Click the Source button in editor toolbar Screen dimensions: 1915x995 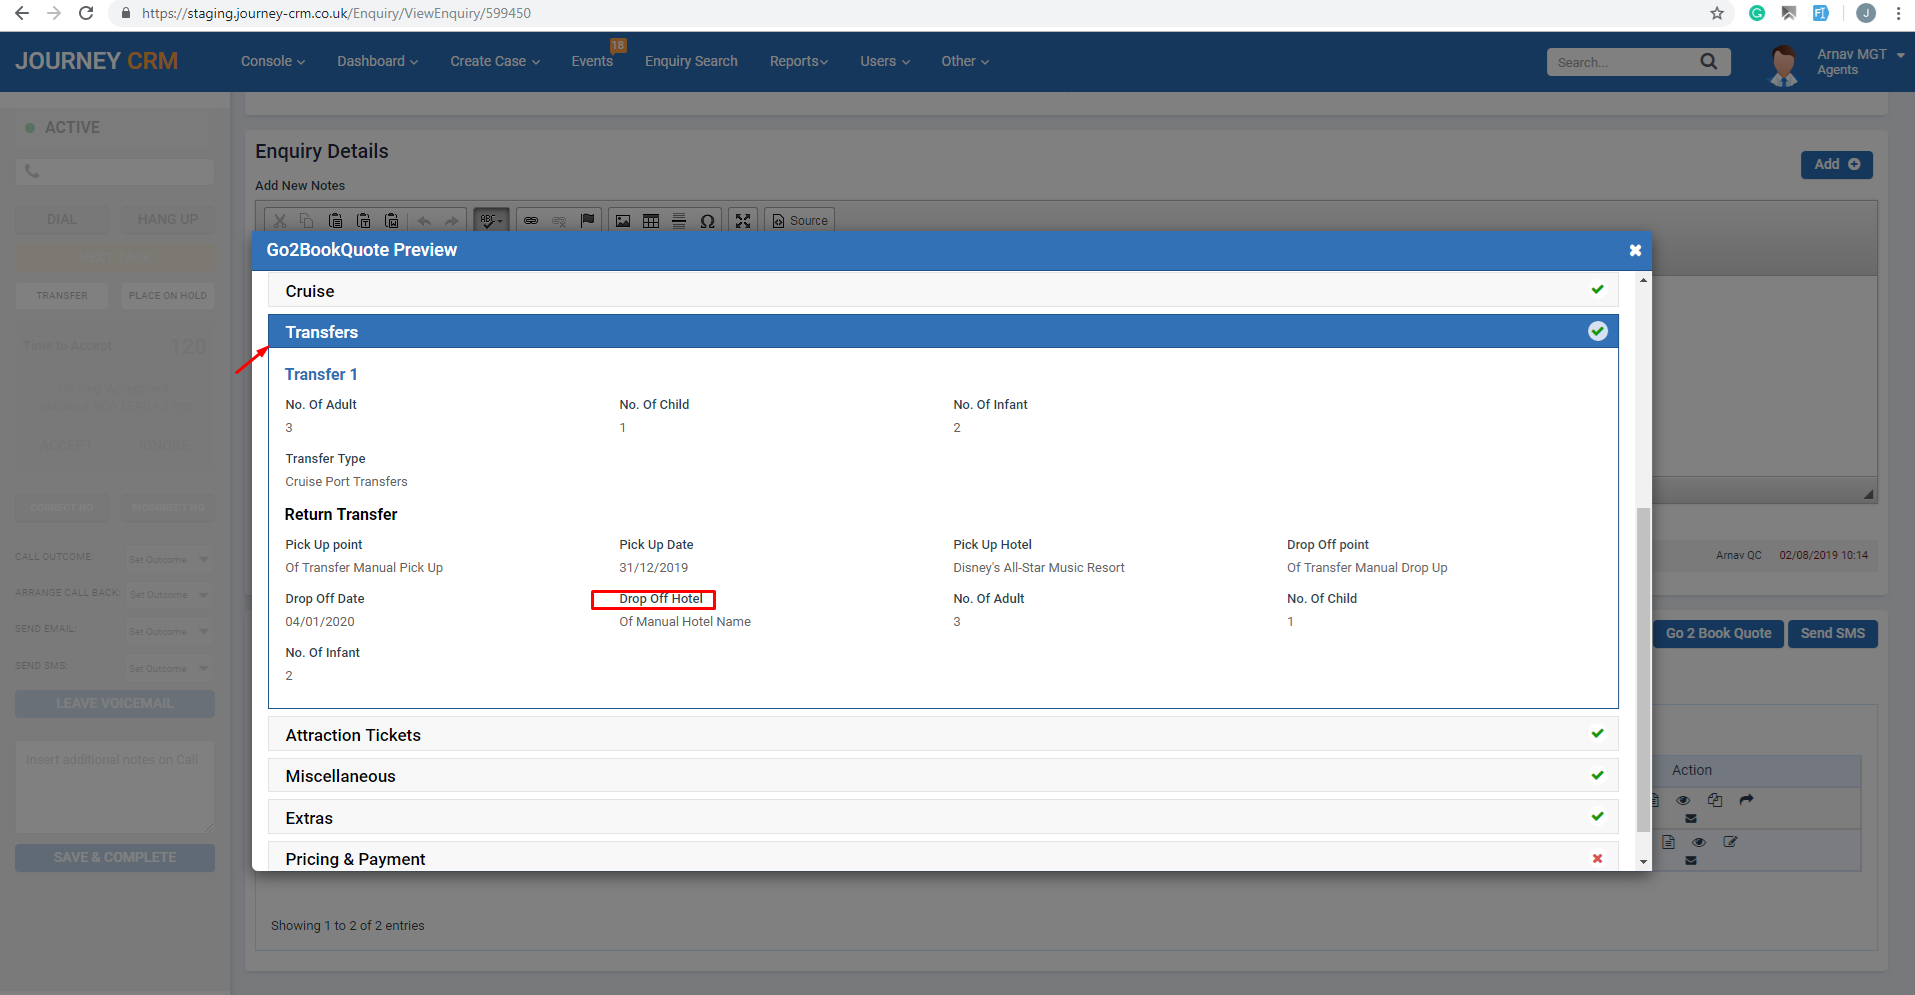coord(800,221)
